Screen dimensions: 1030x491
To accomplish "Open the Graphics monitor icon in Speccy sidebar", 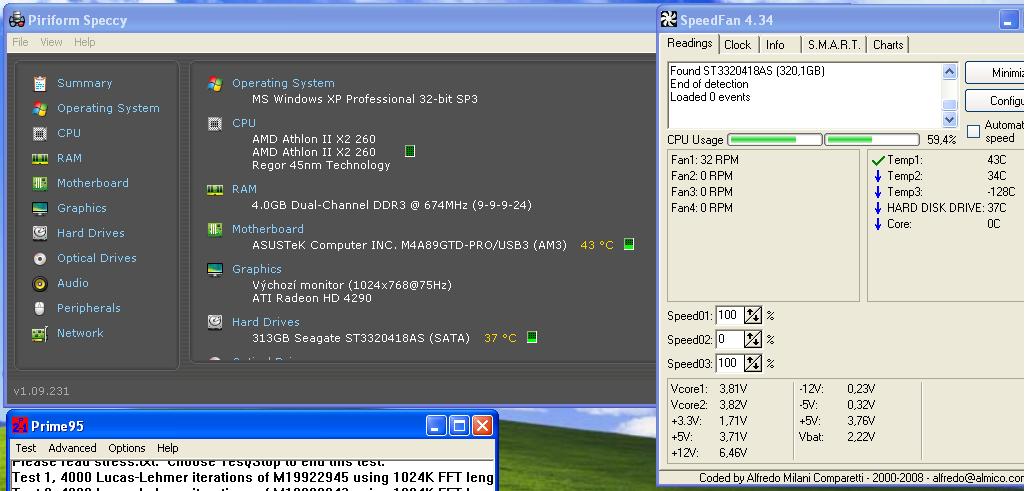I will coord(40,208).
